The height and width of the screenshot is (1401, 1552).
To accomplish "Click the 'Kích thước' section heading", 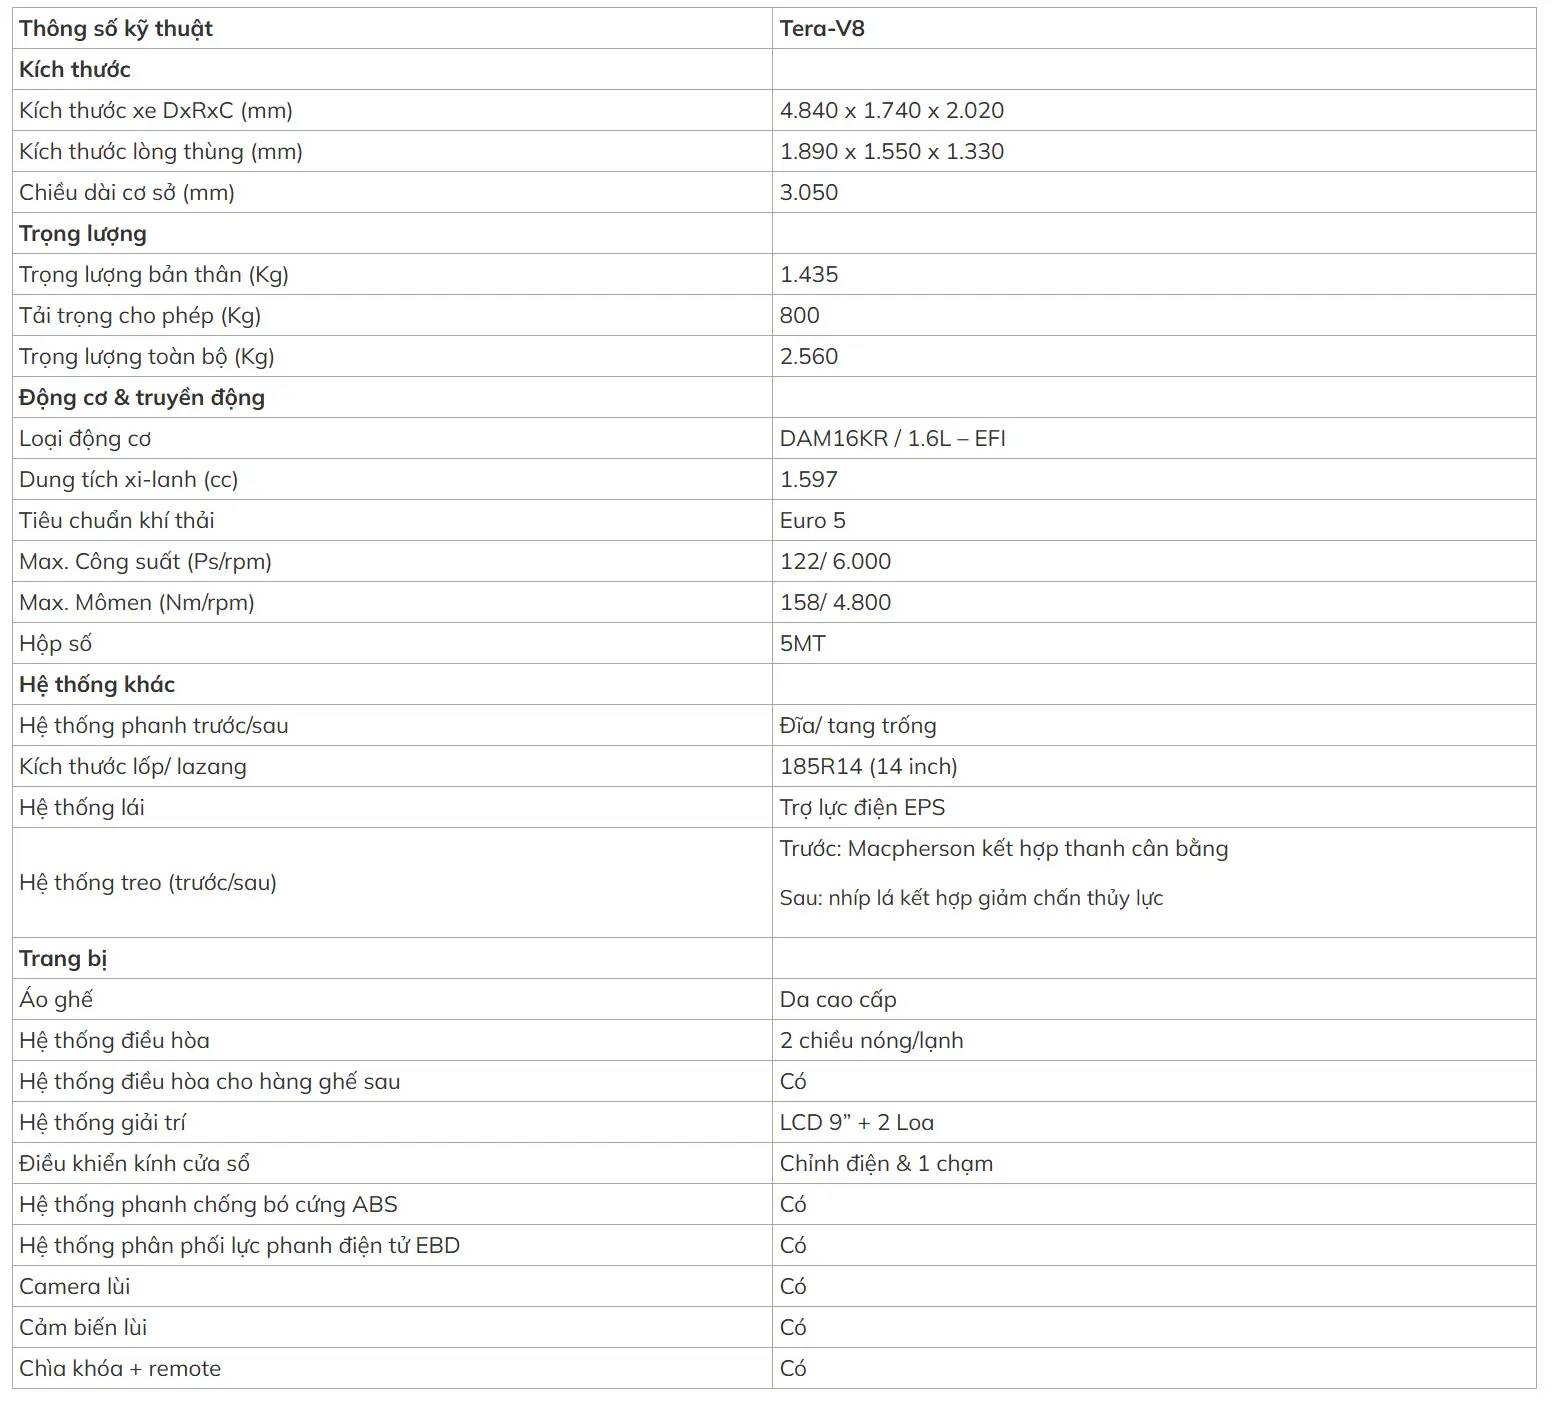I will pyautogui.click(x=75, y=70).
